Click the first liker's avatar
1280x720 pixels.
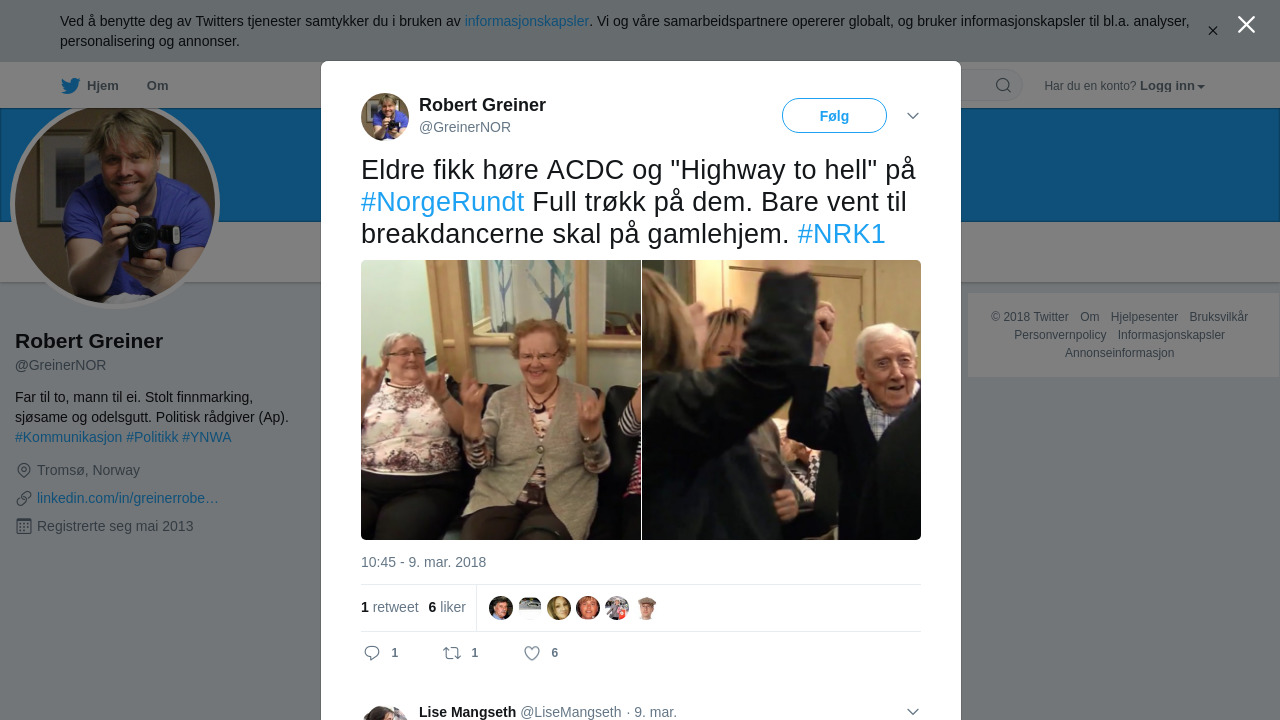point(501,608)
